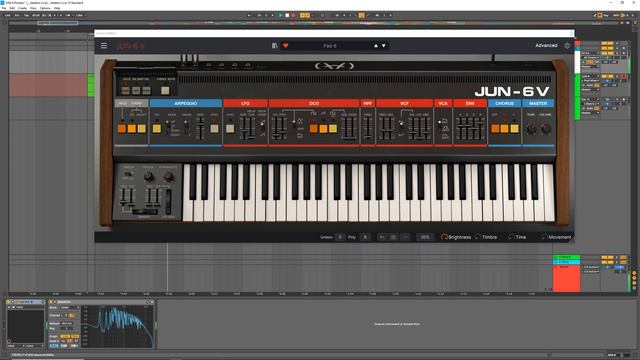Open the JUN-6 V settings gear
Image resolution: width=640 pixels, height=360 pixels.
point(567,46)
